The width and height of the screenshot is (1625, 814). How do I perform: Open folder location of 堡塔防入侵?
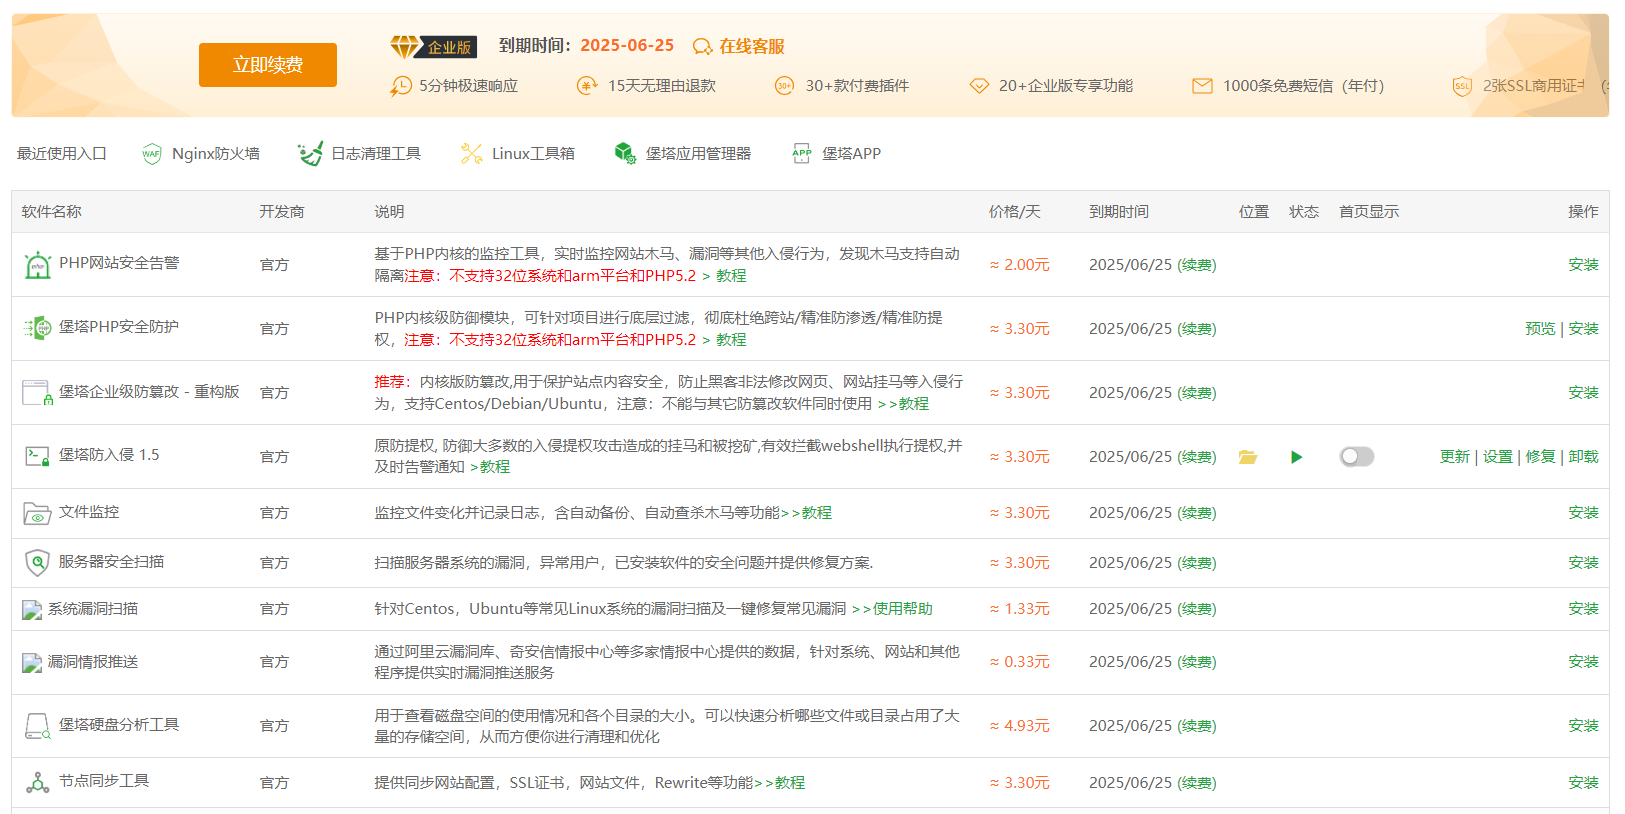1248,457
